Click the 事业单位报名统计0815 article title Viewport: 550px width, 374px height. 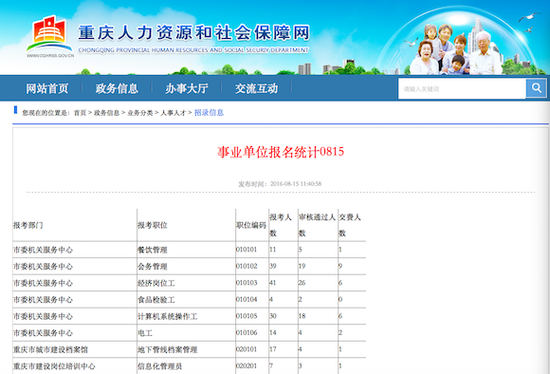point(281,152)
